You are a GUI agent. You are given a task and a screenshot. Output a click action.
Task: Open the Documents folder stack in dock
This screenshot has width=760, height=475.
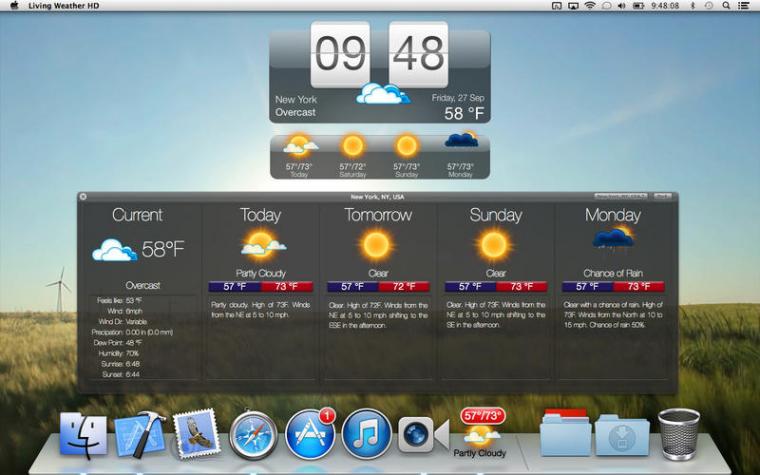point(566,433)
